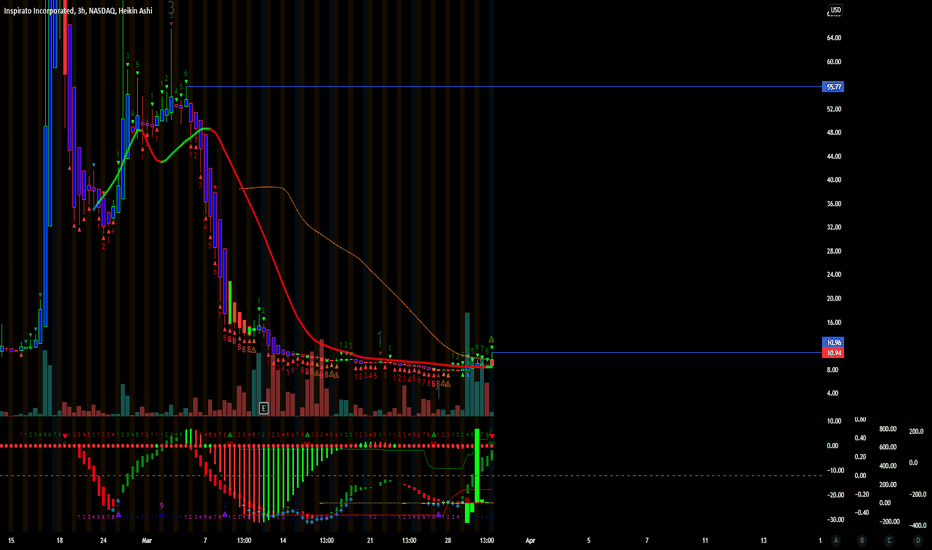Viewport: 932px width, 550px height.
Task: Click the 64.00 price axis value
Action: [834, 38]
